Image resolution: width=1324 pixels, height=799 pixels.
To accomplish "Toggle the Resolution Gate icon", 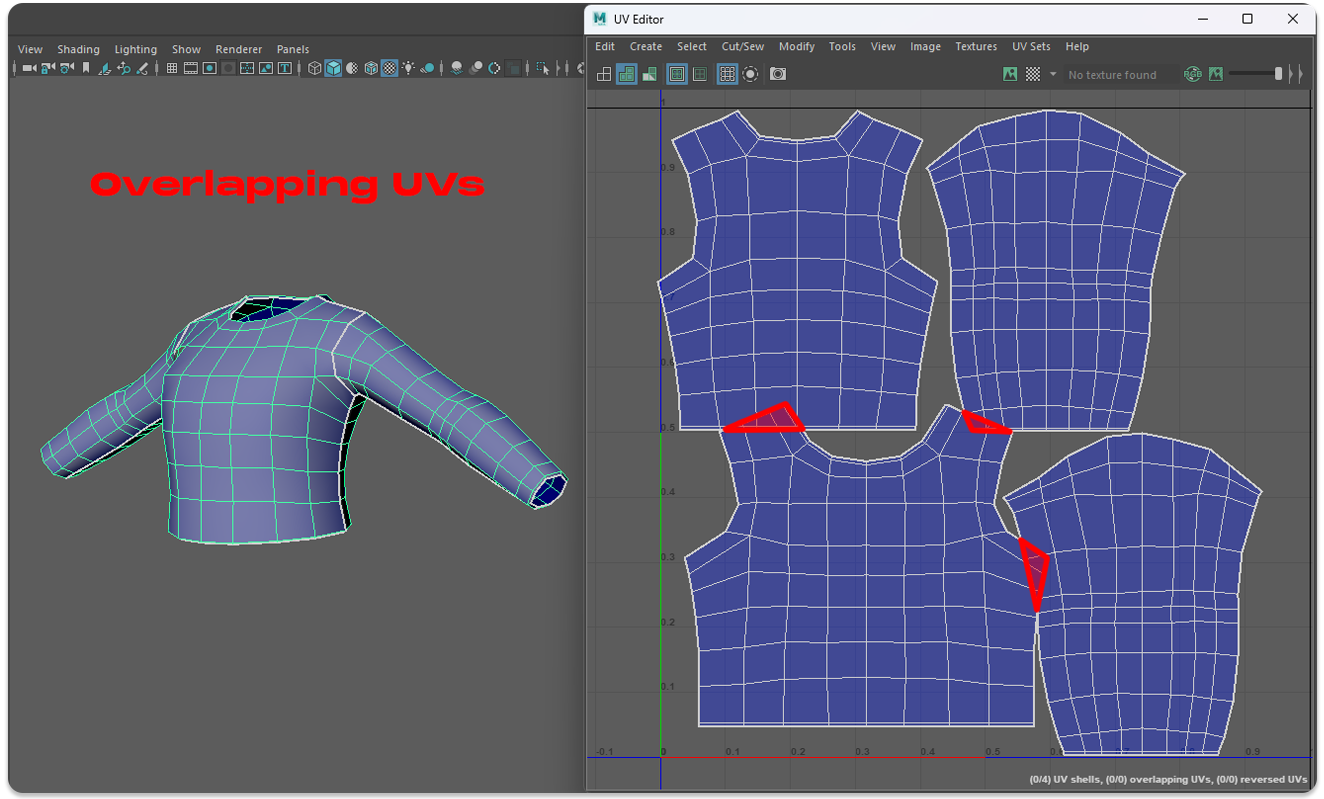I will 210,68.
